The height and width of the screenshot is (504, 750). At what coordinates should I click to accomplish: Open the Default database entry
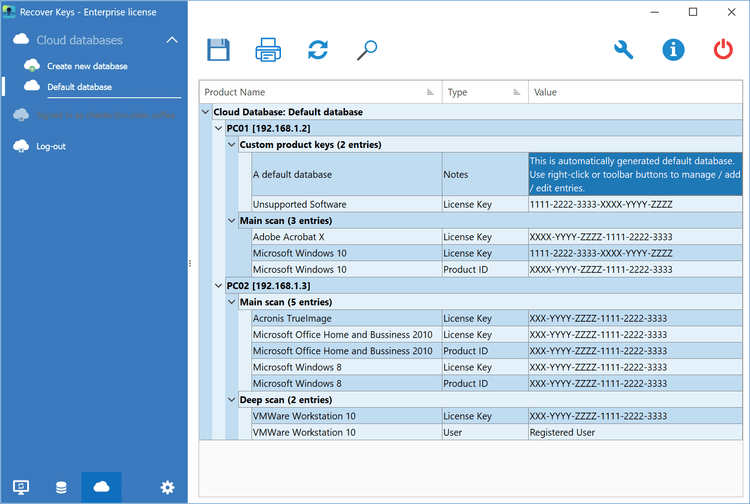[79, 87]
